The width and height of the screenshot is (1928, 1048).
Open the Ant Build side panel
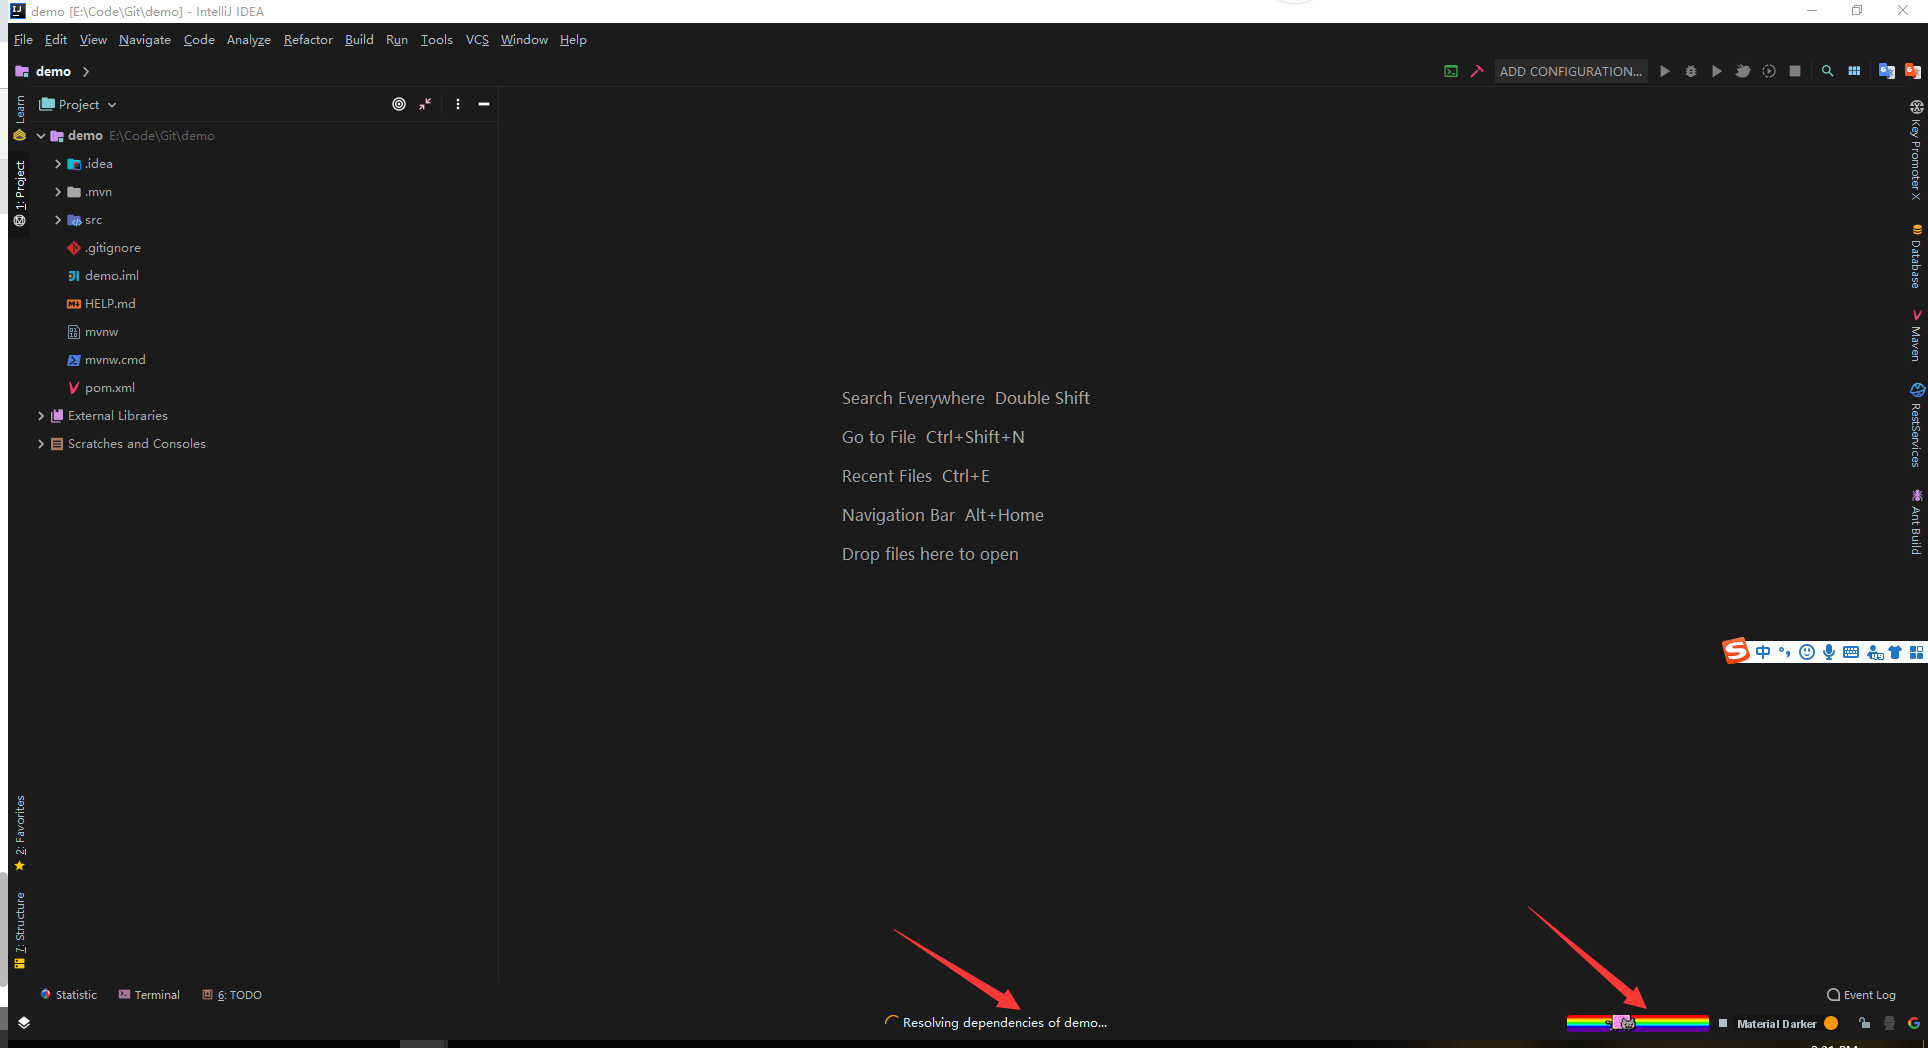point(1916,522)
